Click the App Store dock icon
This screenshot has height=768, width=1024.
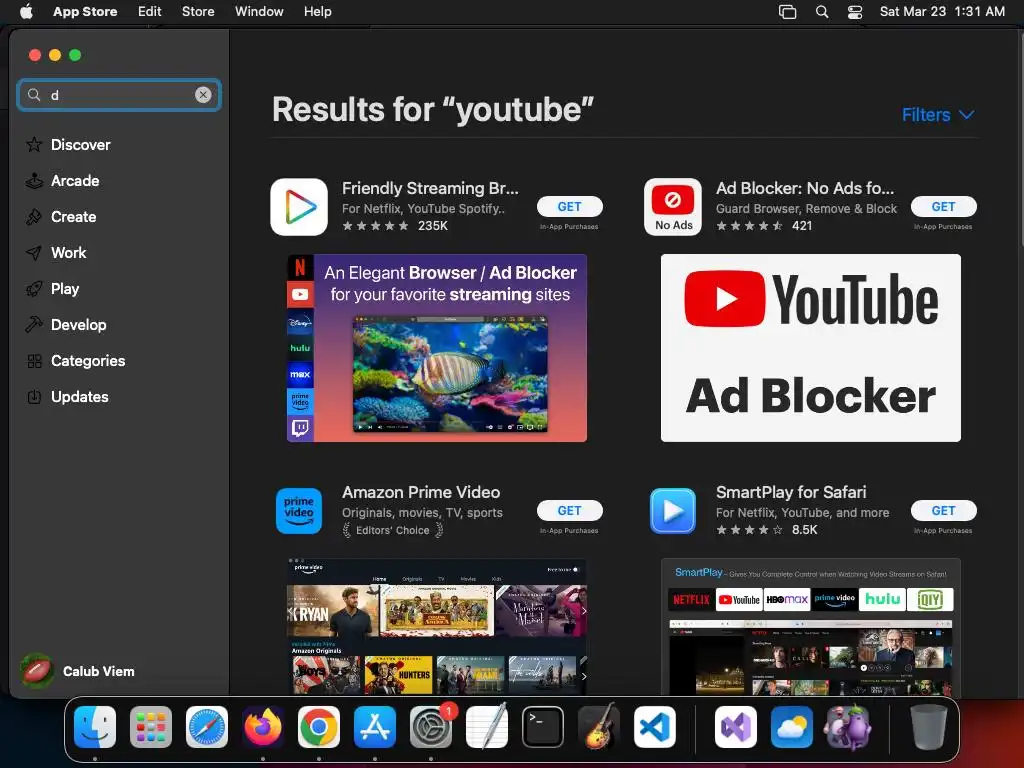[375, 727]
